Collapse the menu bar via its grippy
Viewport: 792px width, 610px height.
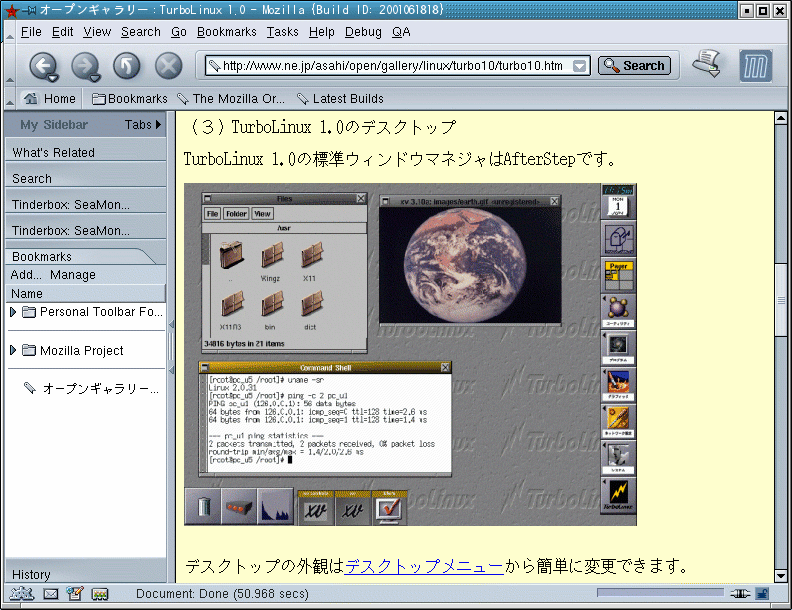(x=10, y=32)
